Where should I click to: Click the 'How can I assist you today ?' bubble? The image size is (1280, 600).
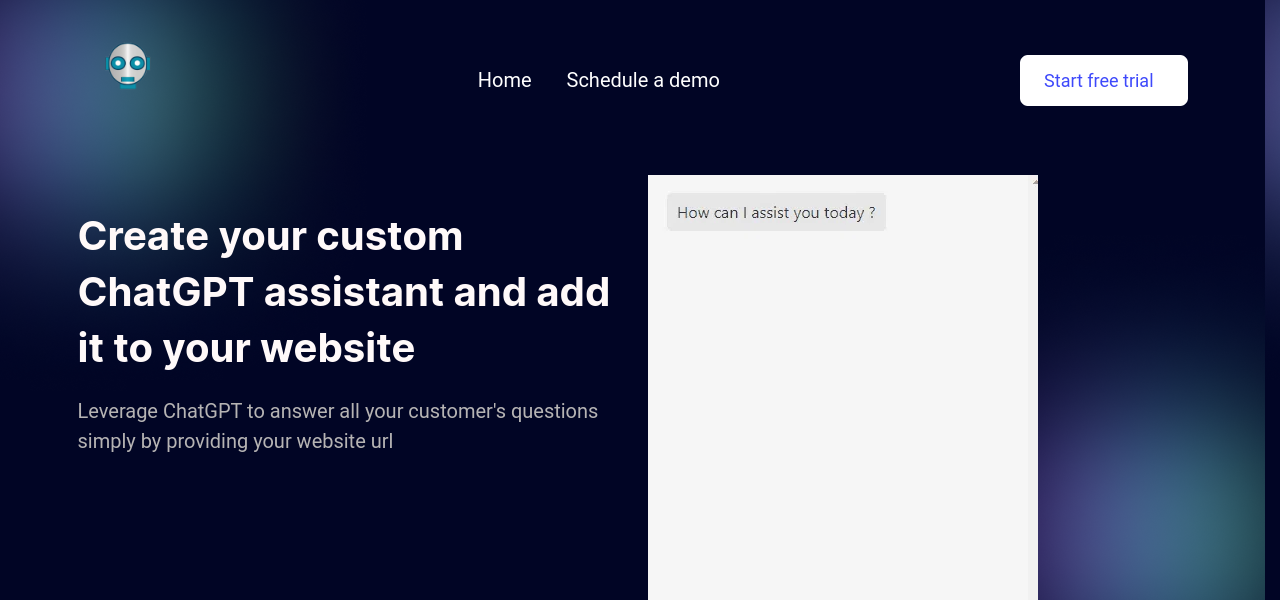click(776, 212)
